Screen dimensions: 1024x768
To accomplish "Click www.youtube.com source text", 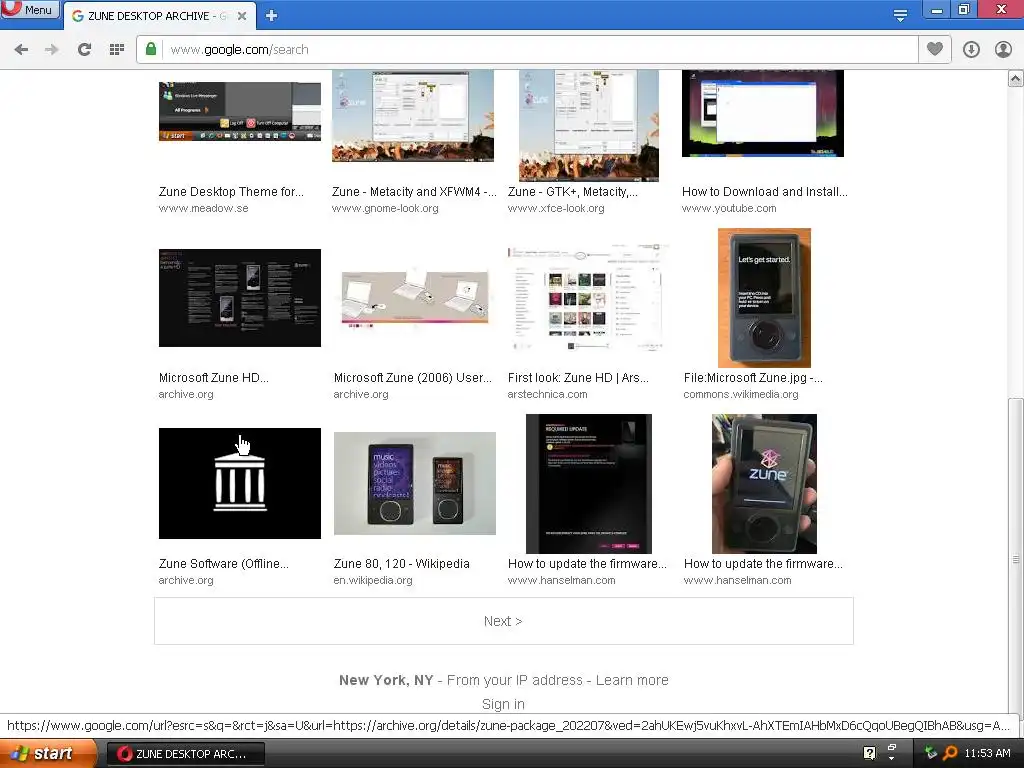I will click(729, 208).
